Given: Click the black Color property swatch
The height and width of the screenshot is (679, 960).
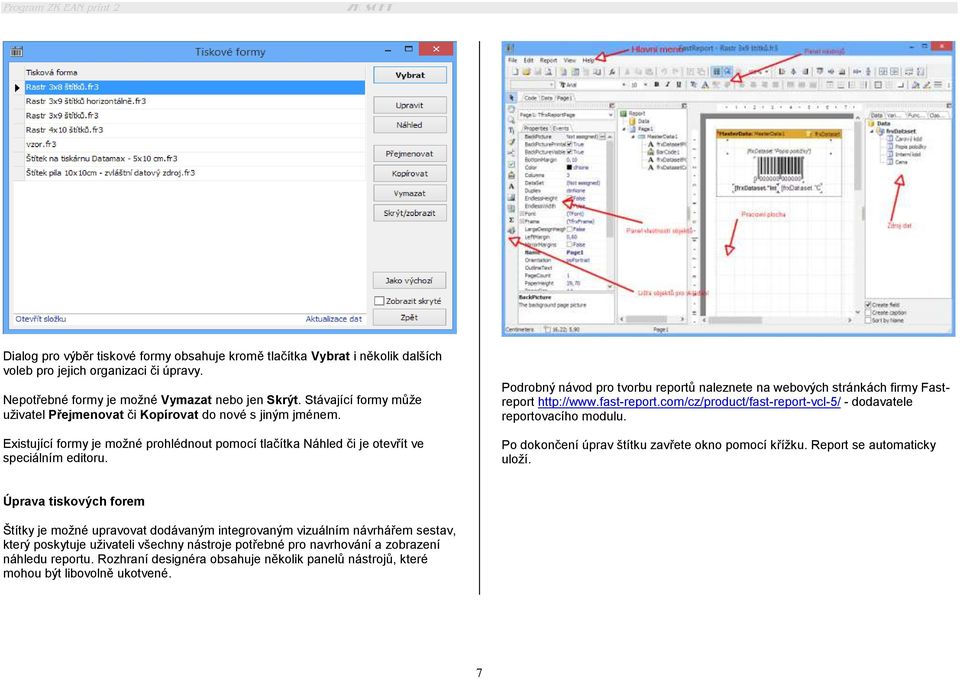Looking at the screenshot, I should click(569, 167).
